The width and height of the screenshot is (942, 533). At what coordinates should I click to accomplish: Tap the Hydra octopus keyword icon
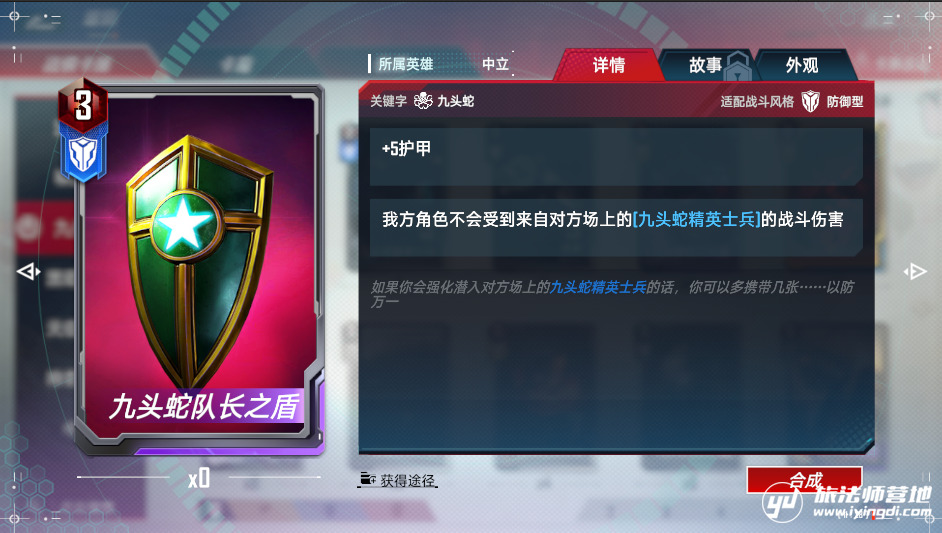tap(424, 101)
